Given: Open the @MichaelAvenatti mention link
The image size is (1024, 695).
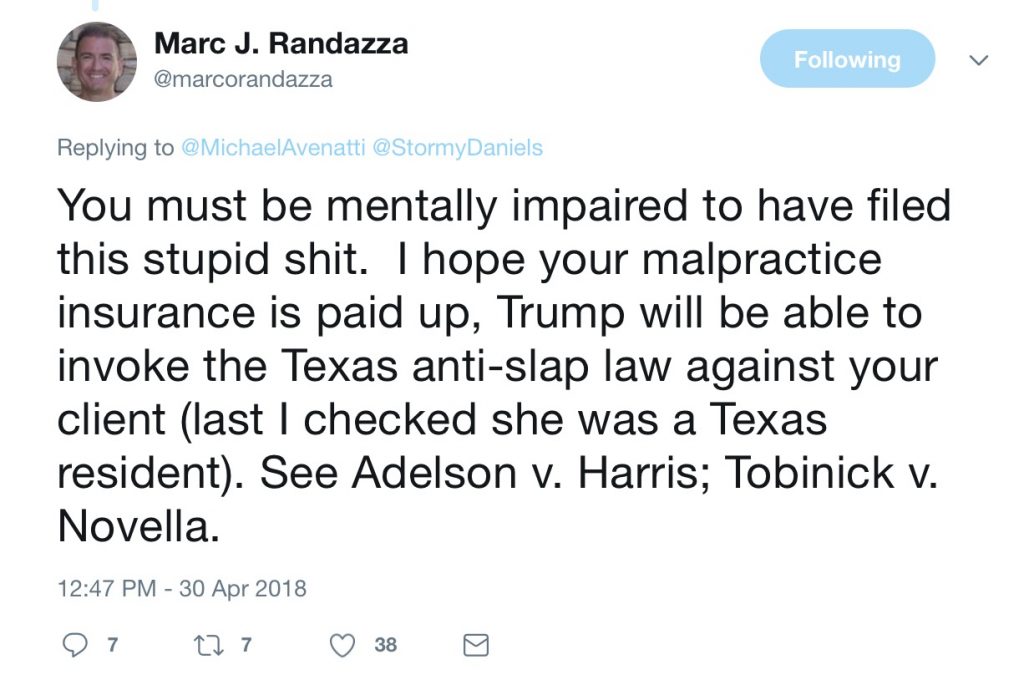Looking at the screenshot, I should [x=272, y=148].
